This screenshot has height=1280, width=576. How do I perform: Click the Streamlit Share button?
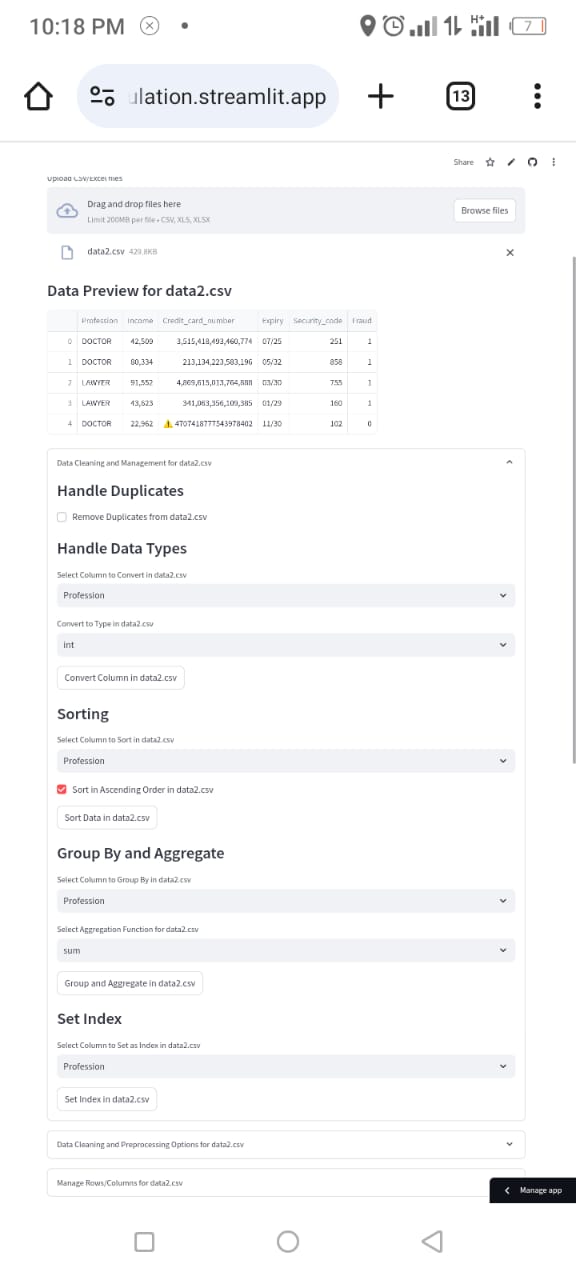coord(463,162)
